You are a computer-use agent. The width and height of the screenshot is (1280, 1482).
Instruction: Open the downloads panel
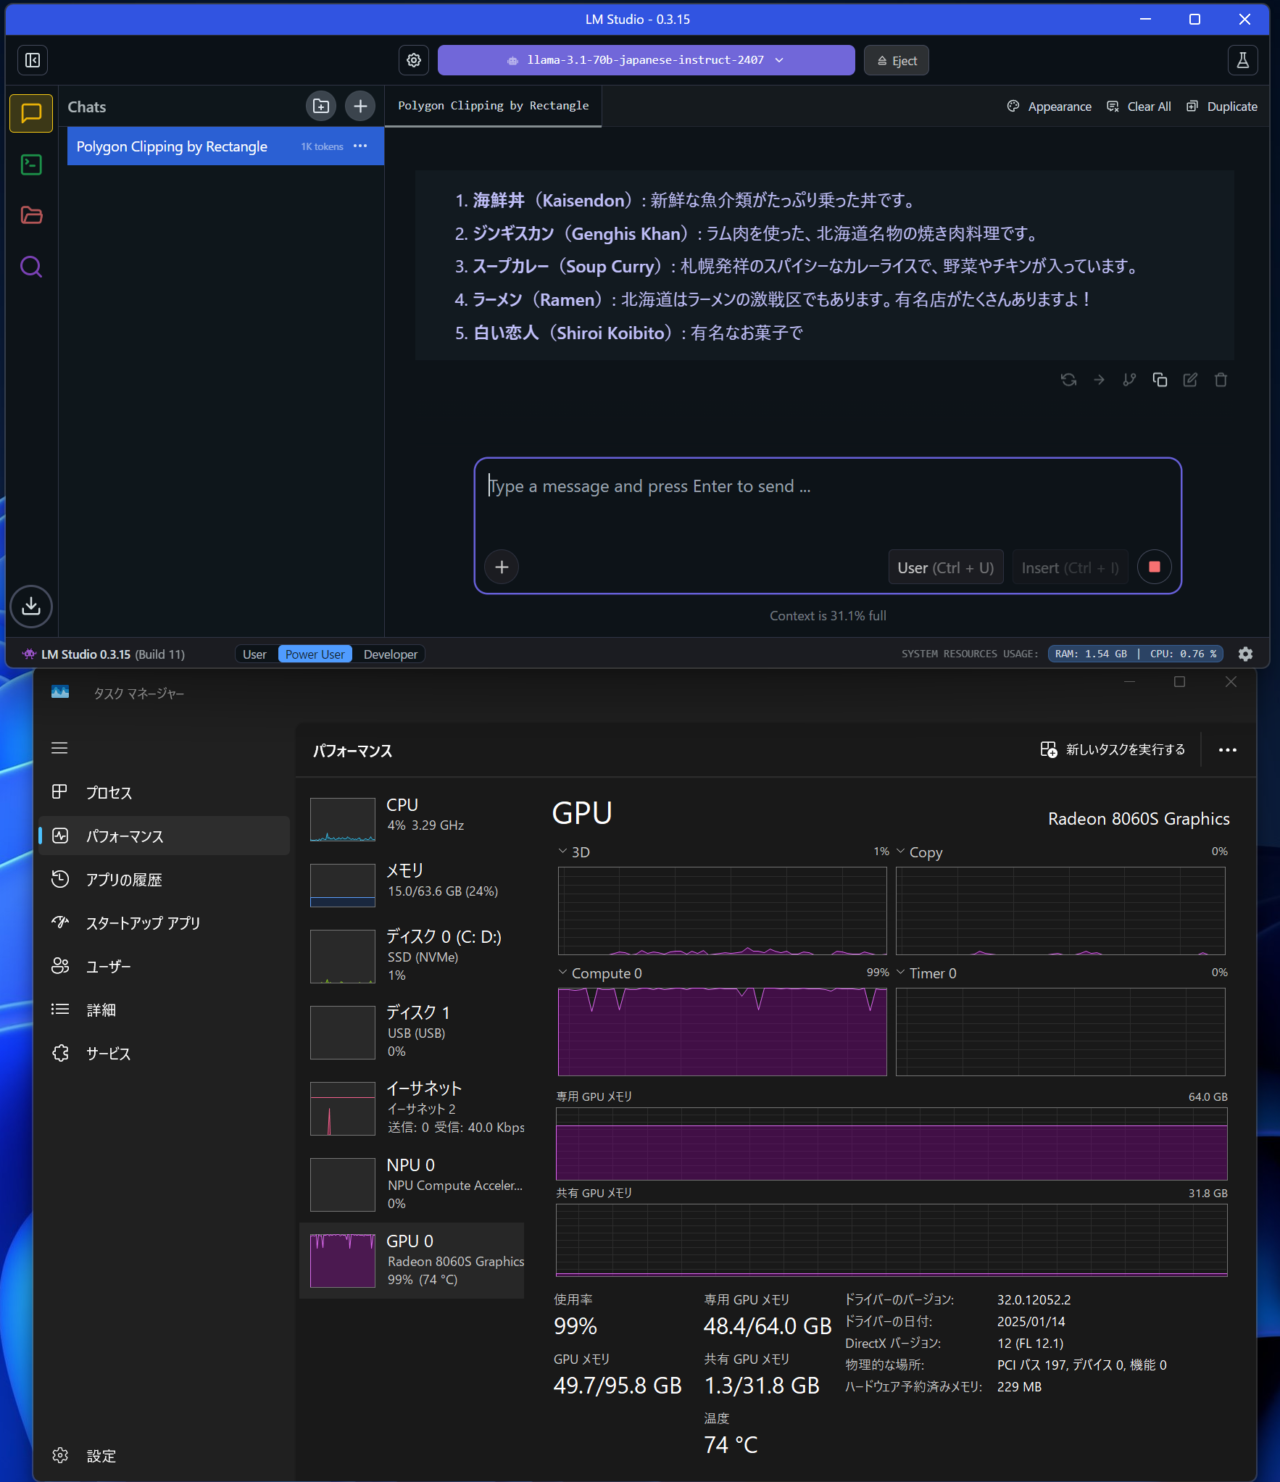click(x=30, y=606)
